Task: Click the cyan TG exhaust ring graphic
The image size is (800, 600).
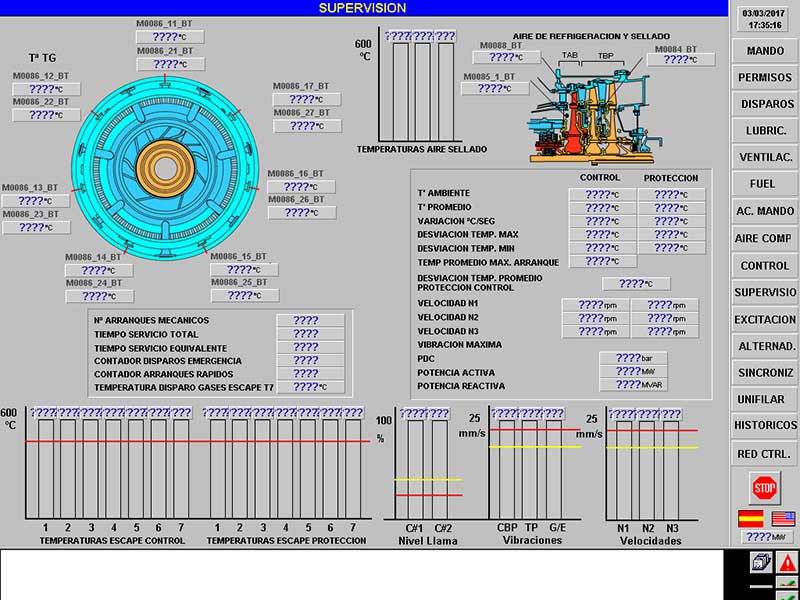Action: click(165, 168)
